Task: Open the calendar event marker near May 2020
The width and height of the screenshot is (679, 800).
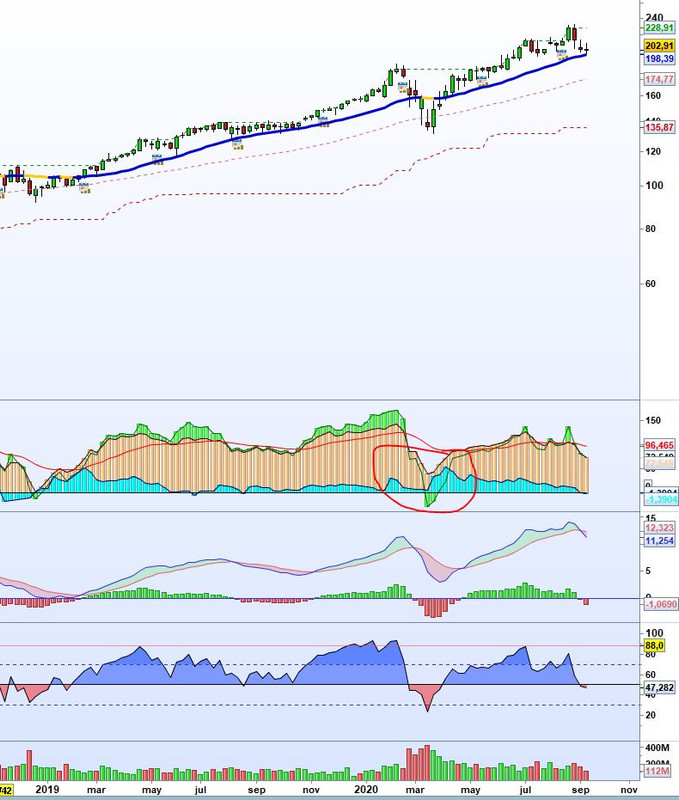Action: 482,81
